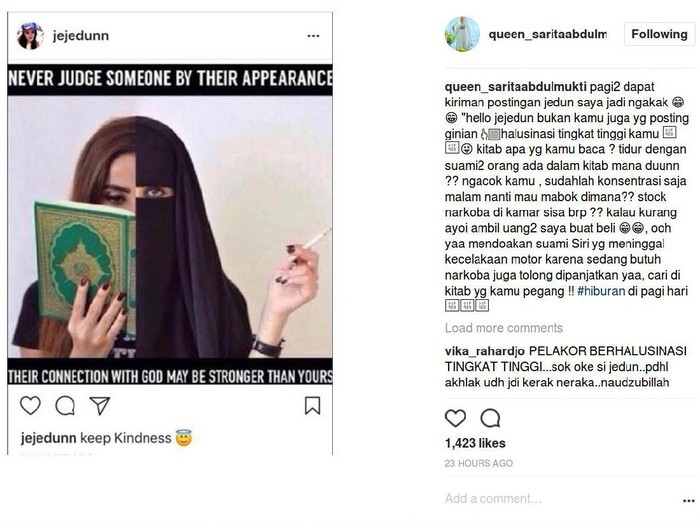Like the jejedunn post with heart icon

30,406
